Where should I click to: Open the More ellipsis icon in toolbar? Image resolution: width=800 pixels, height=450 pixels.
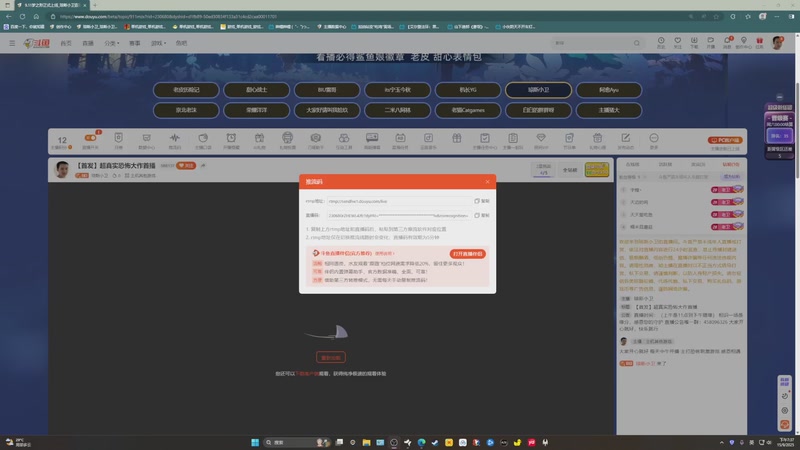coord(654,138)
